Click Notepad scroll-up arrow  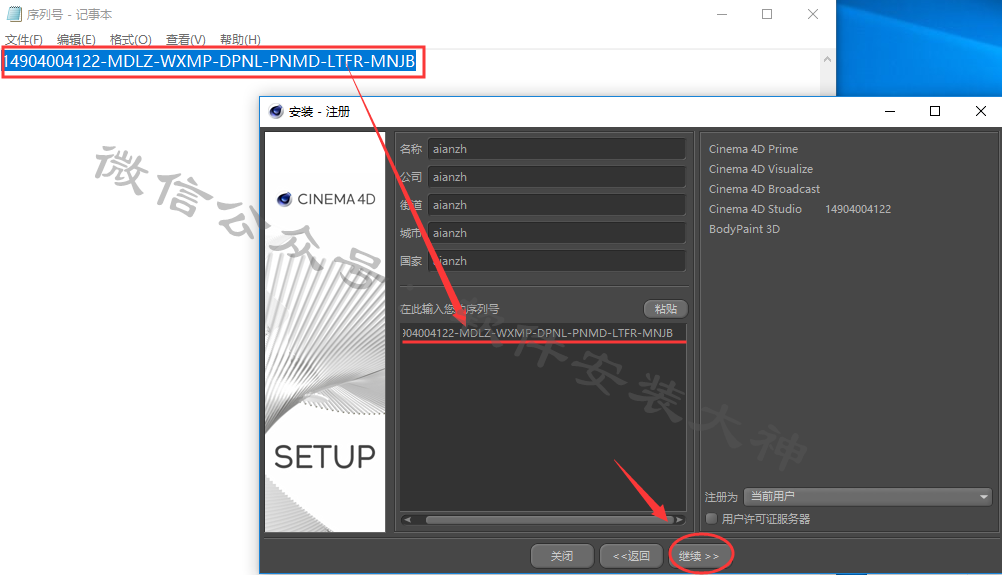(x=828, y=59)
